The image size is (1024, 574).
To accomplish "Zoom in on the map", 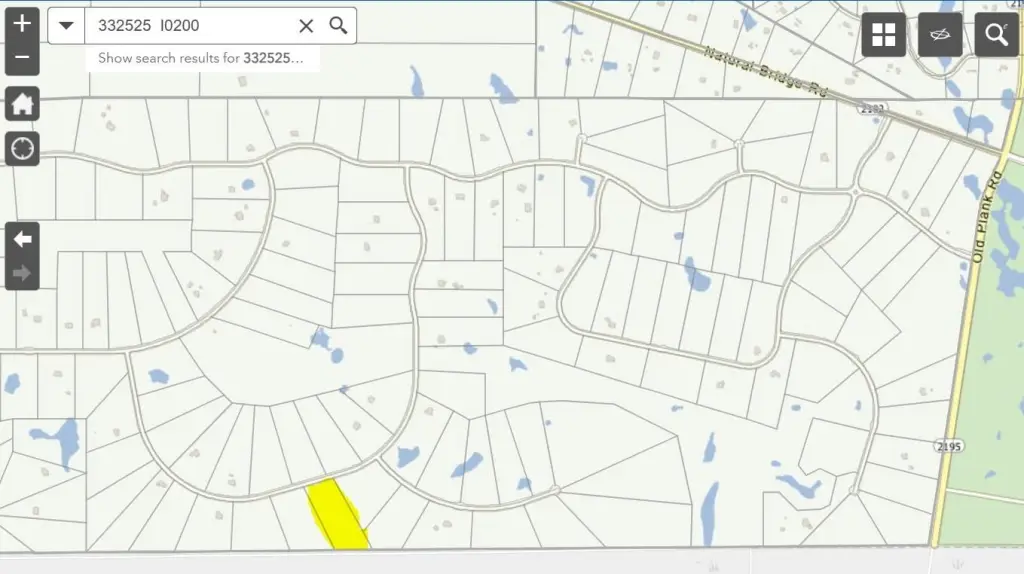I will (22, 24).
